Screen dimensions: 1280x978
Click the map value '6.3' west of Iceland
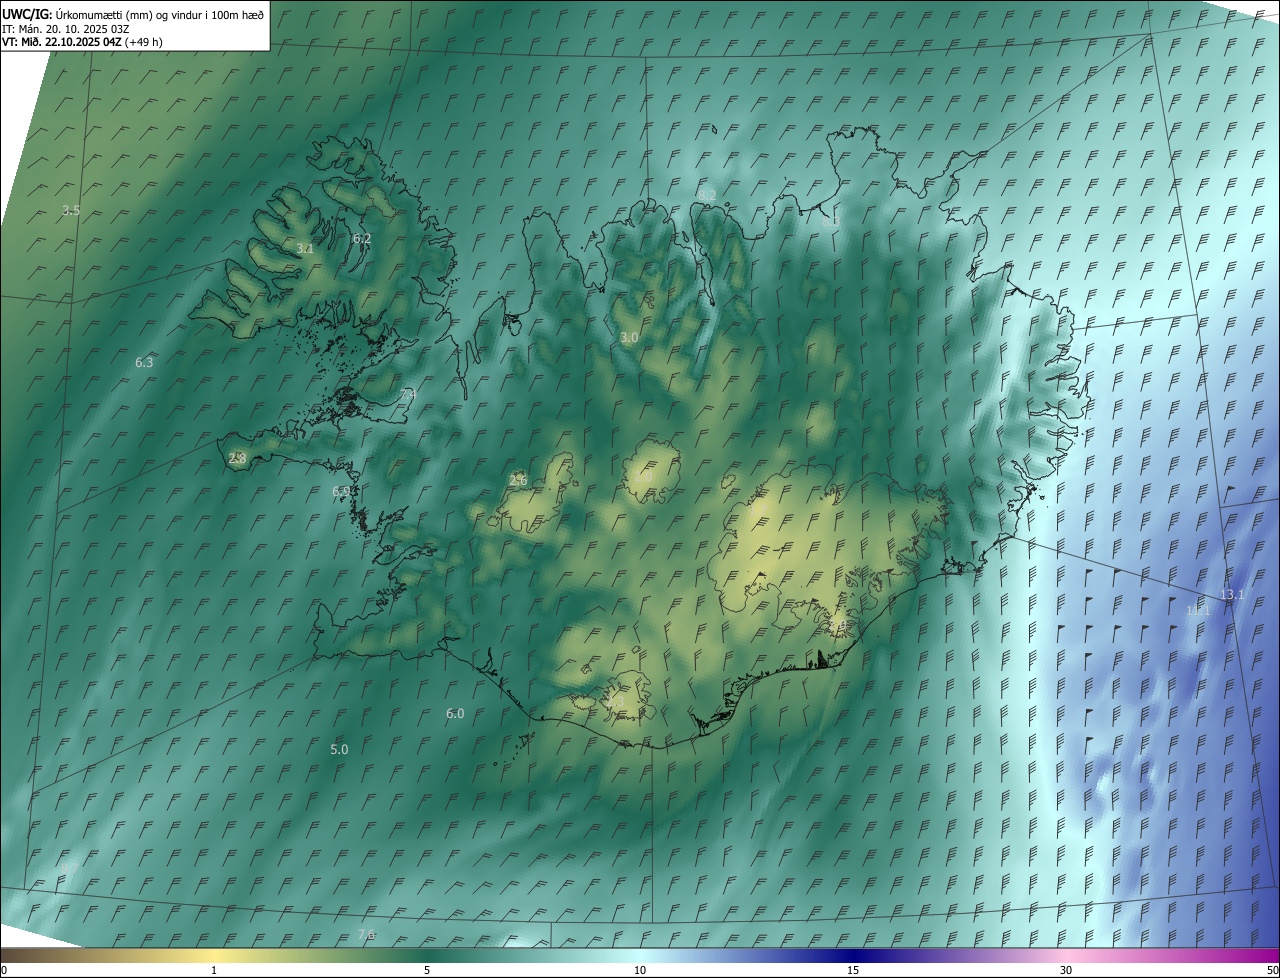[144, 362]
